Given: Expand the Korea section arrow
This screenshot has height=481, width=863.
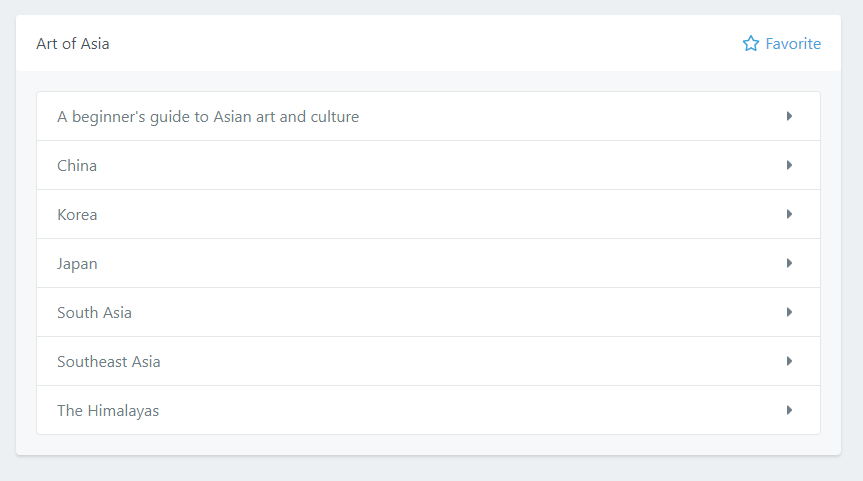Looking at the screenshot, I should point(789,214).
